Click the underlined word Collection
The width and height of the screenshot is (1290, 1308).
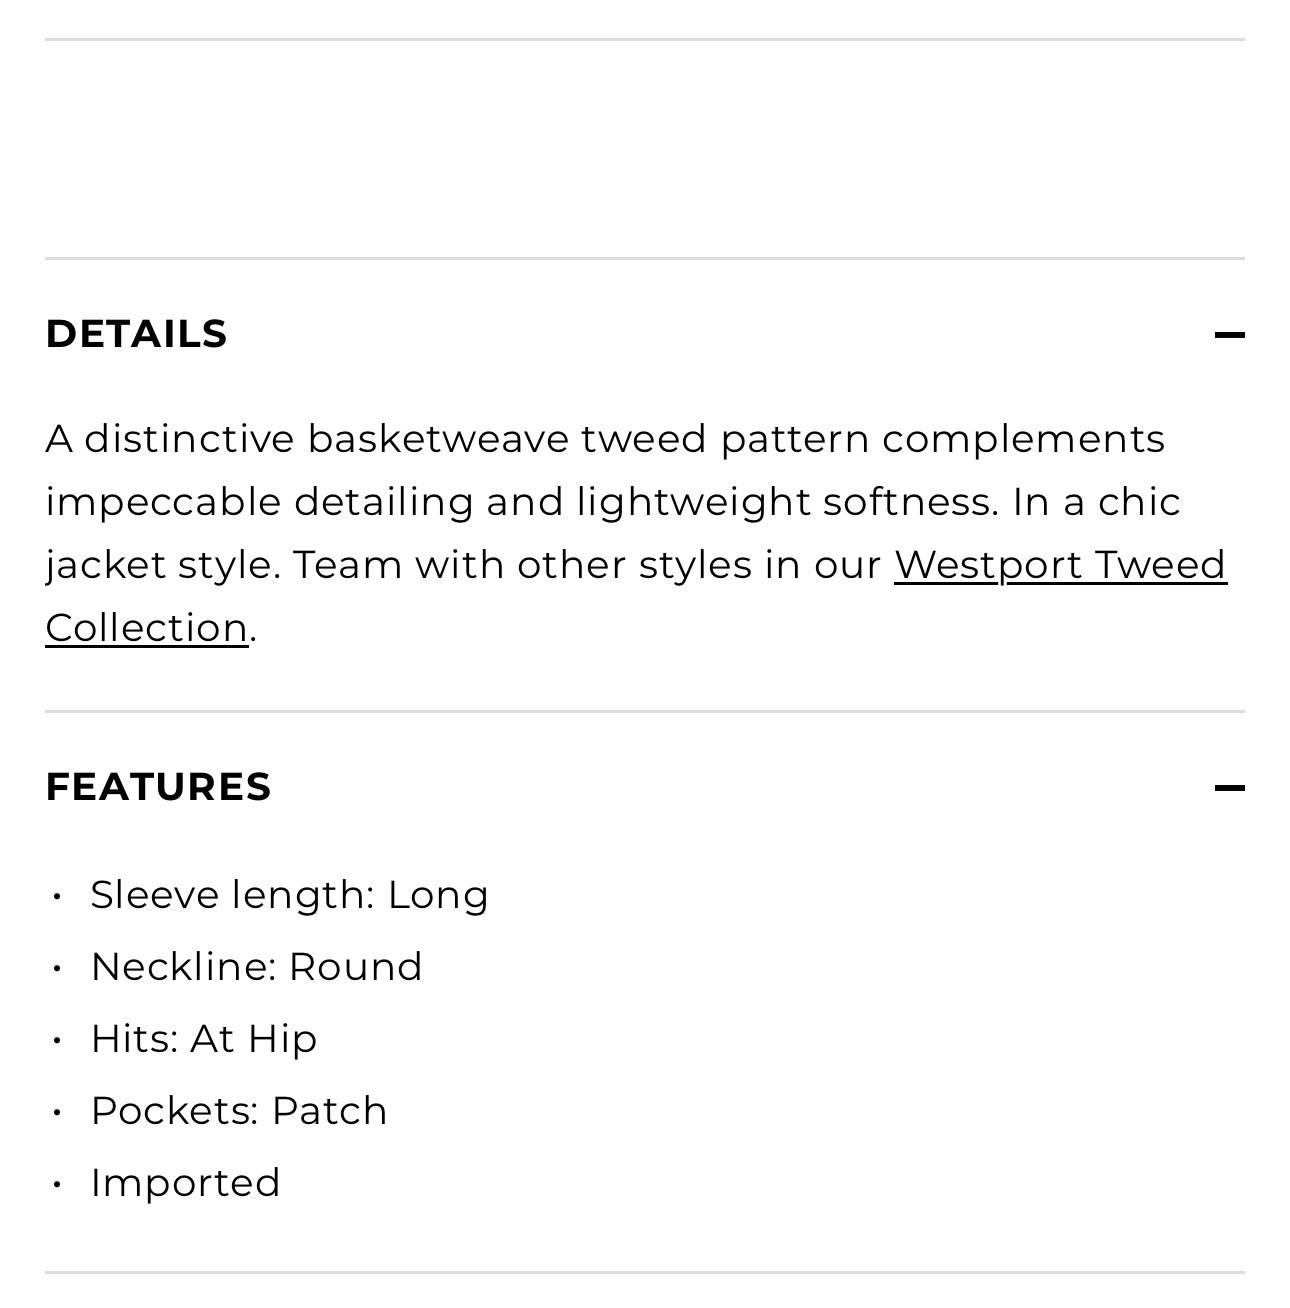click(147, 628)
